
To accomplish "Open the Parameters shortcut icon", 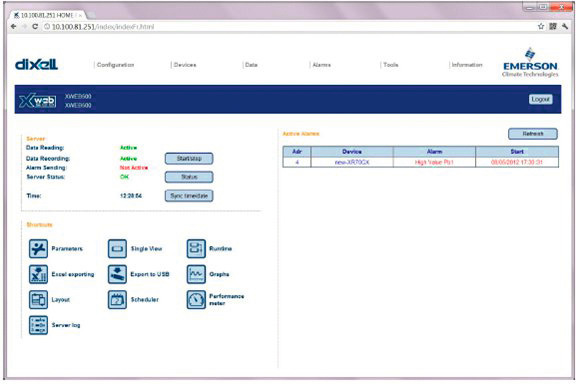I will pyautogui.click(x=38, y=249).
